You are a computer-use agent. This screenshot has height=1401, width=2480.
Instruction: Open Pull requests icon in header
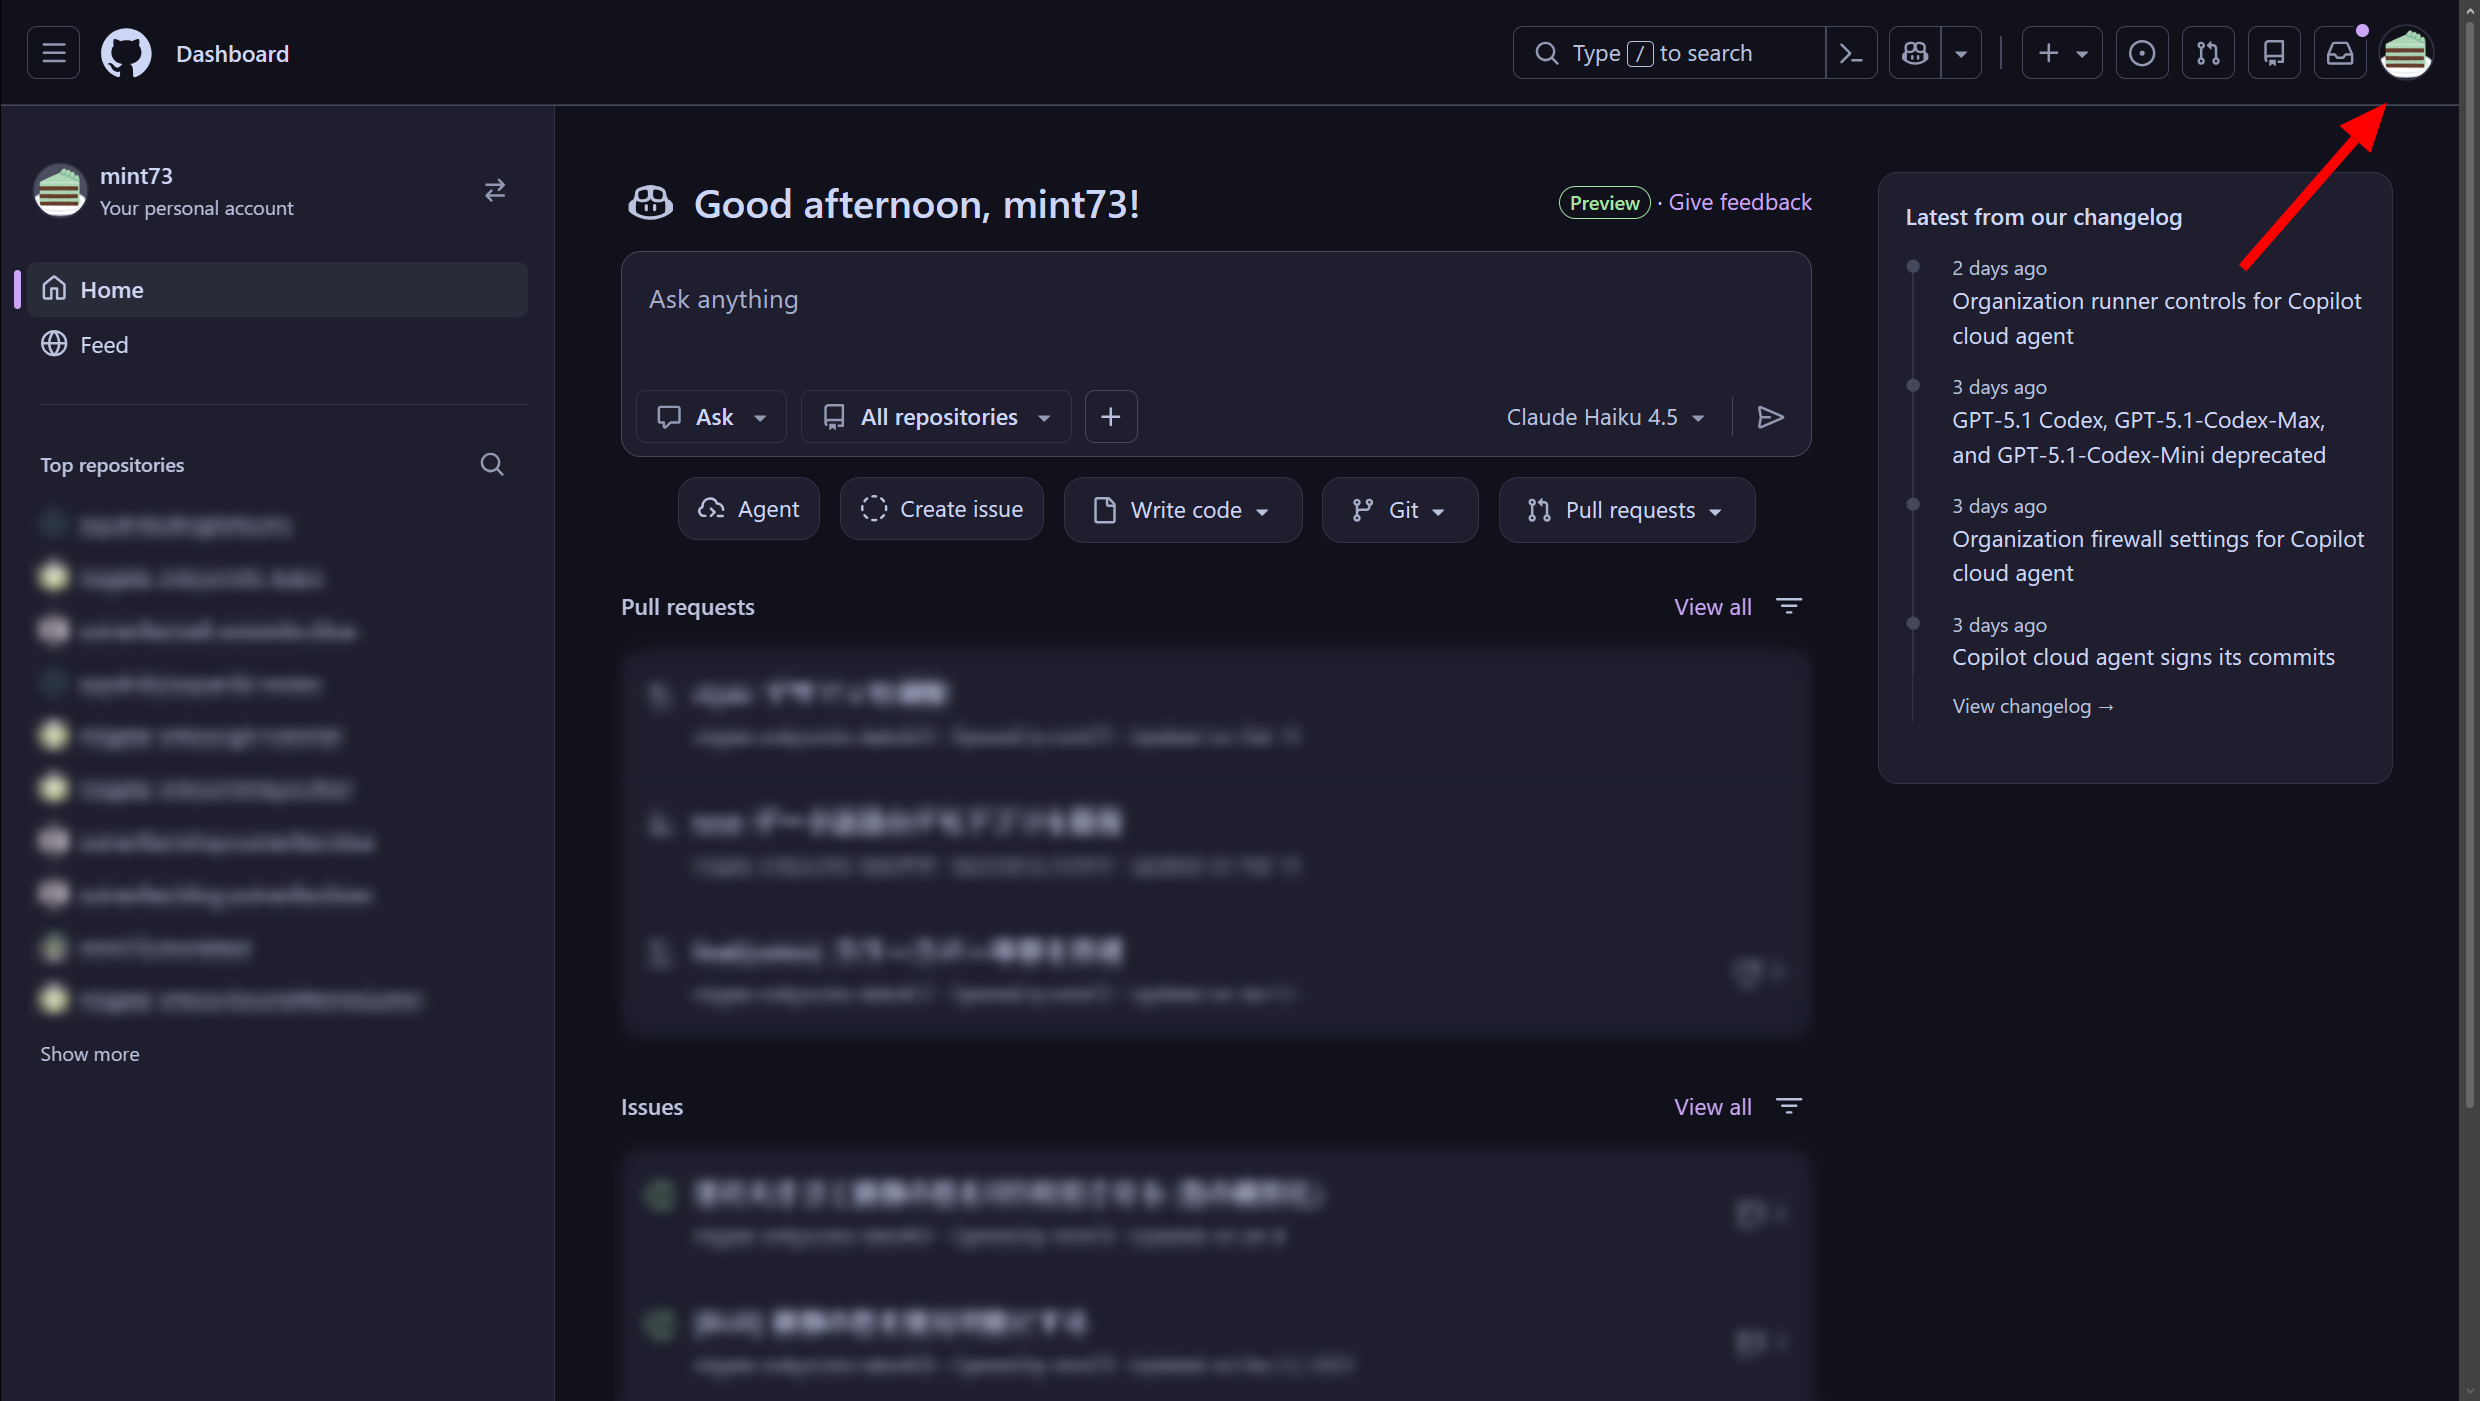(x=2208, y=53)
